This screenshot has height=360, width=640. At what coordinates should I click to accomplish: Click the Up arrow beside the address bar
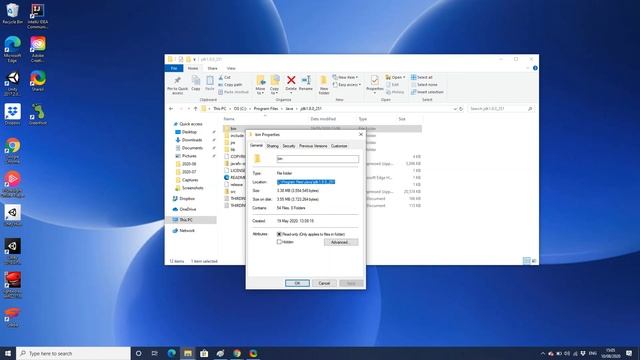coord(196,109)
